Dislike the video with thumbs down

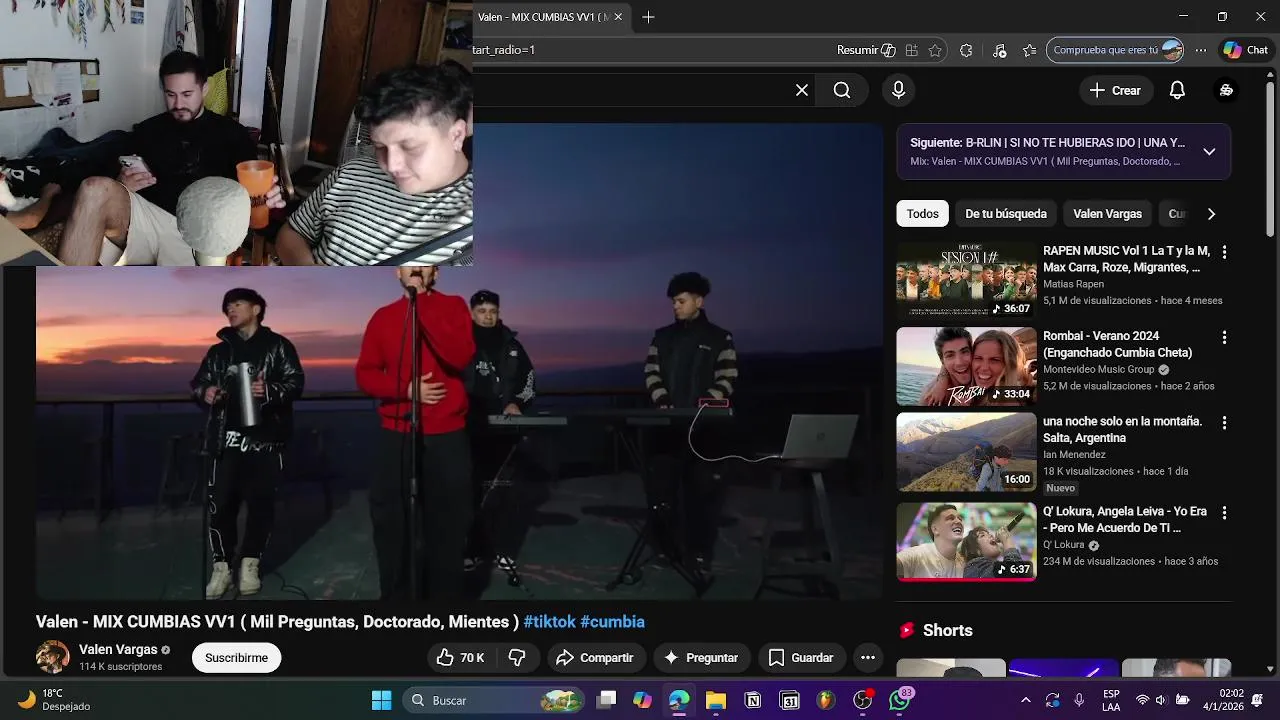[518, 657]
